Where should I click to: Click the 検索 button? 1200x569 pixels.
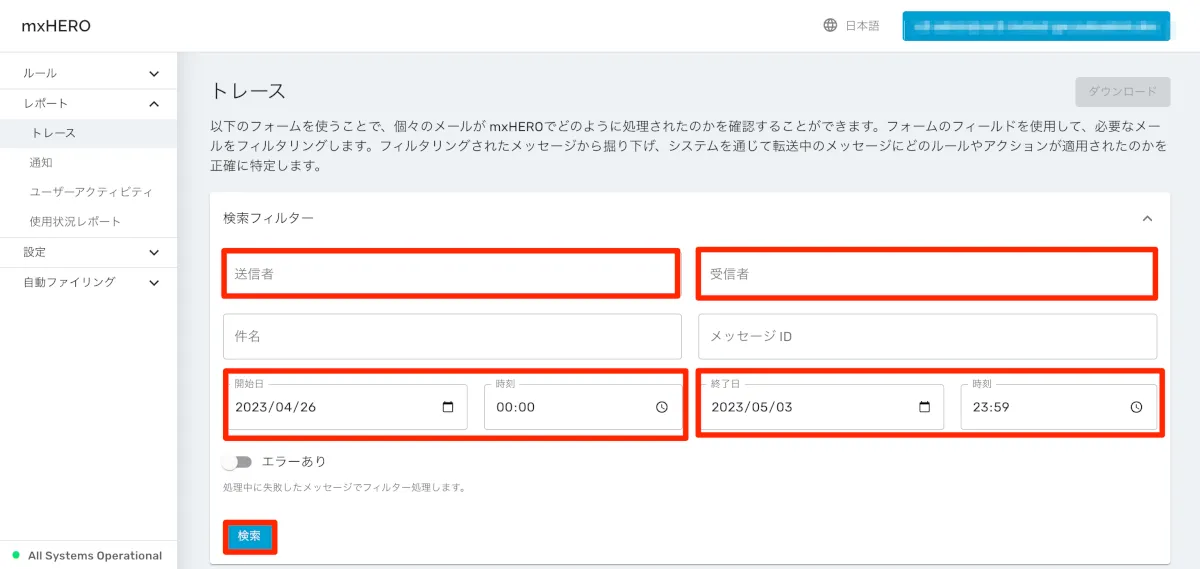249,536
